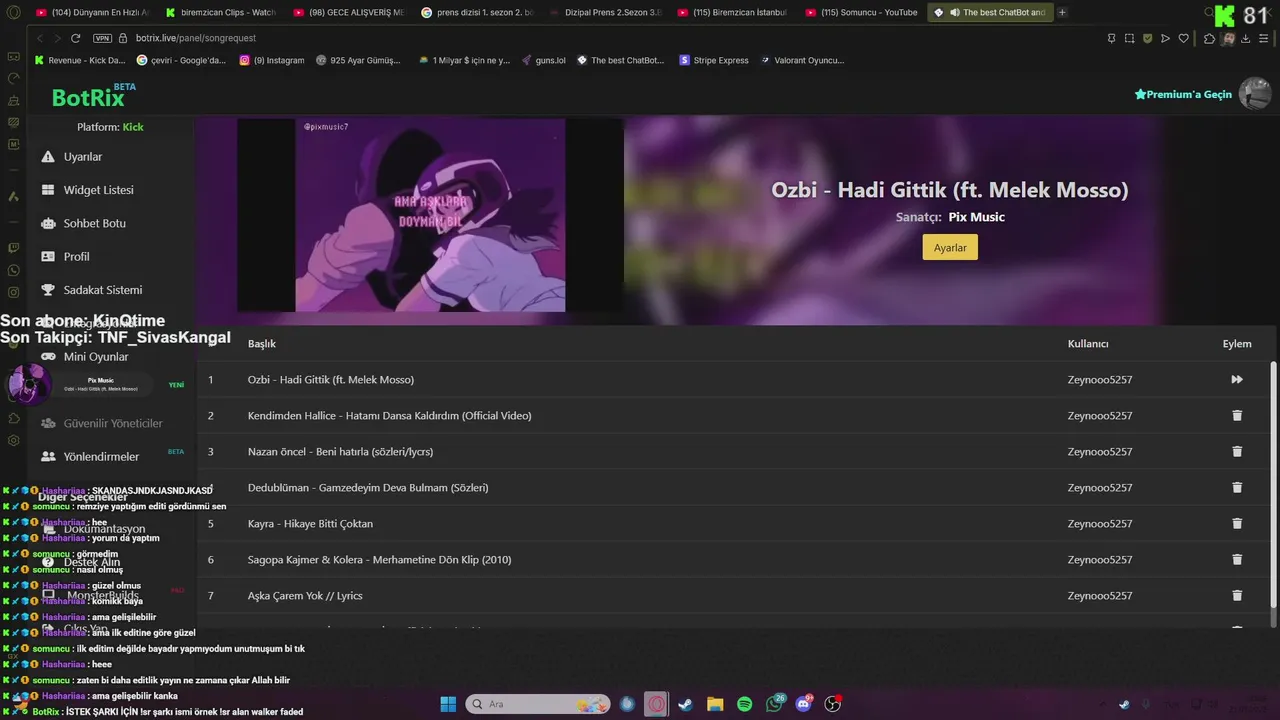1280x720 pixels.
Task: Switch to prens dizisi 1. sezon tab
Action: 477,12
